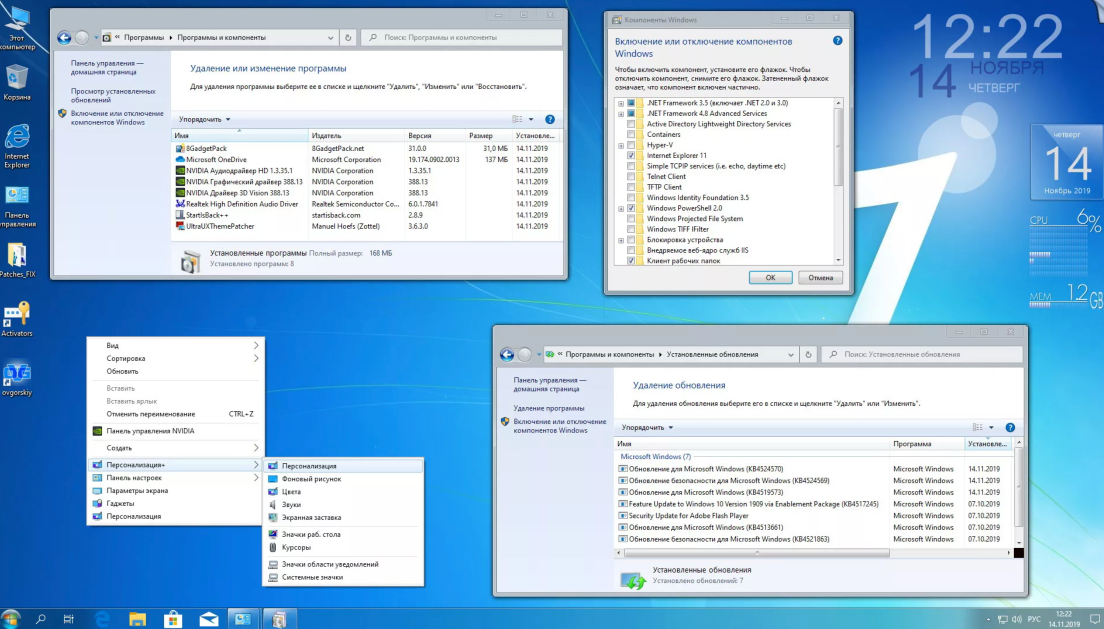1104x629 pixels.
Task: Select the KB4524570 update row
Action: [x=814, y=469]
